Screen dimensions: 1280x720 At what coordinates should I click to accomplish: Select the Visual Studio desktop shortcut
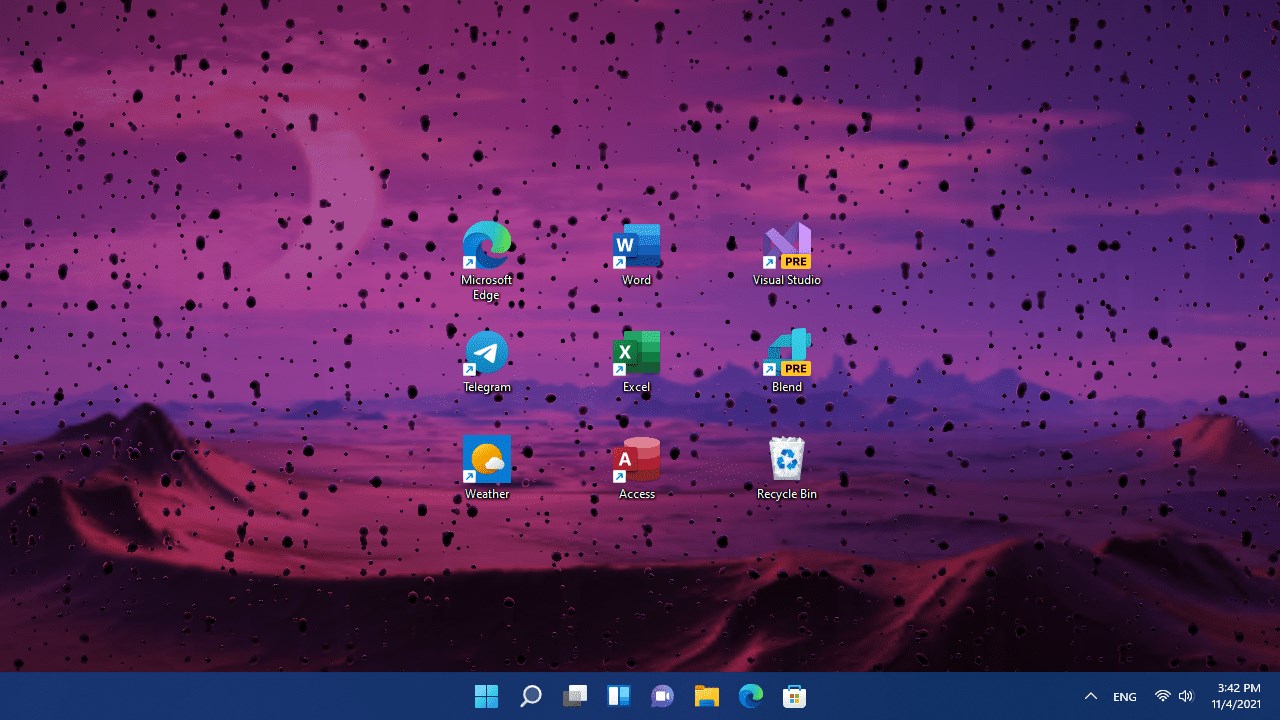pos(787,254)
